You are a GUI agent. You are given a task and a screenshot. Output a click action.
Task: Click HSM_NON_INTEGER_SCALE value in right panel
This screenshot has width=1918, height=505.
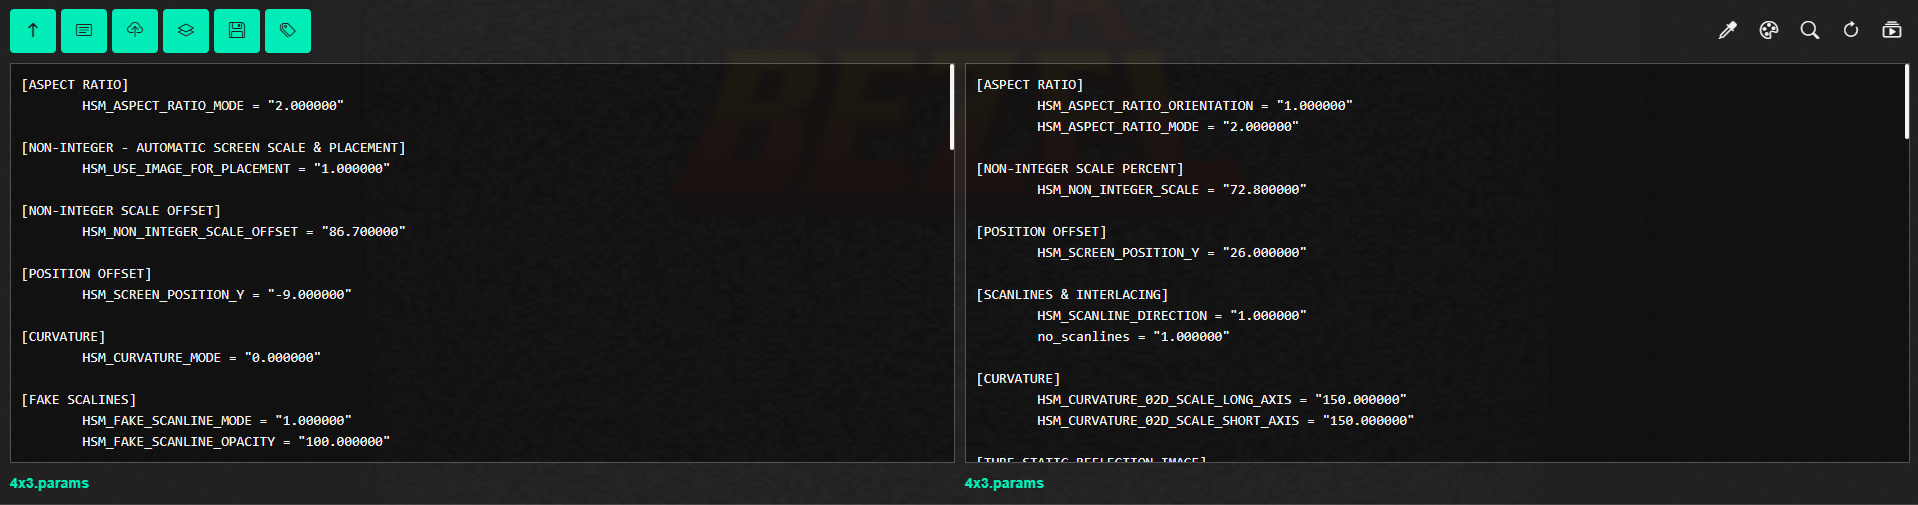pos(1264,190)
